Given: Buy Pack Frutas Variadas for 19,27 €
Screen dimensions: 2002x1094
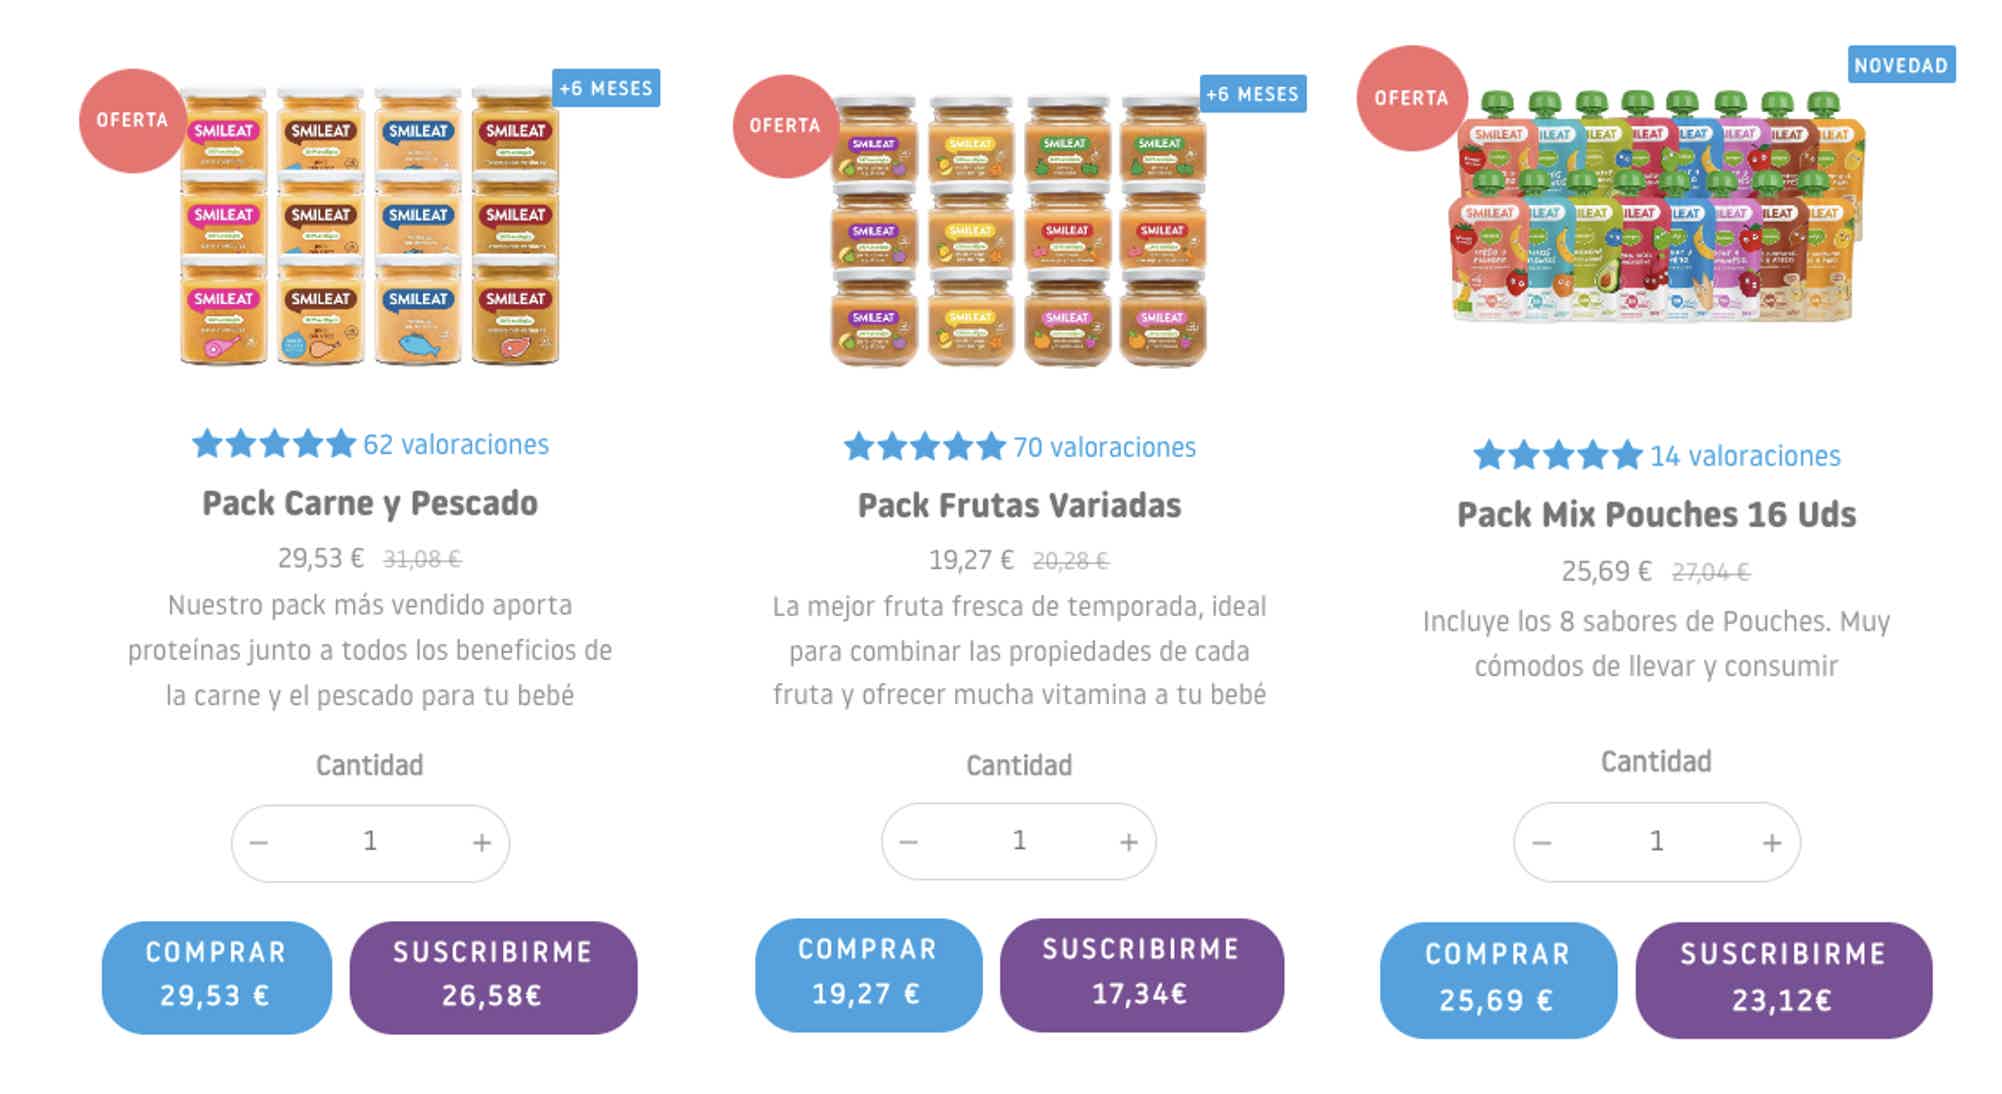Looking at the screenshot, I should (868, 975).
